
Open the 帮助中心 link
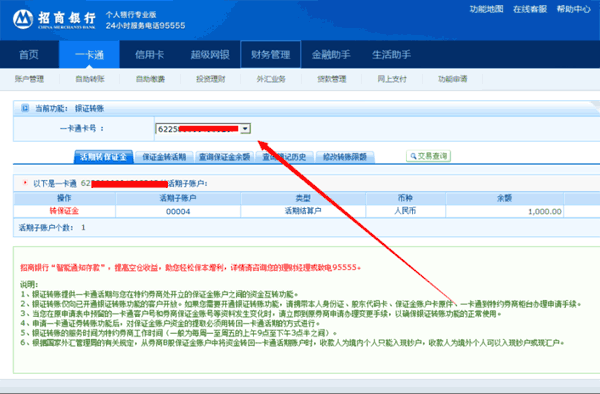(x=573, y=9)
